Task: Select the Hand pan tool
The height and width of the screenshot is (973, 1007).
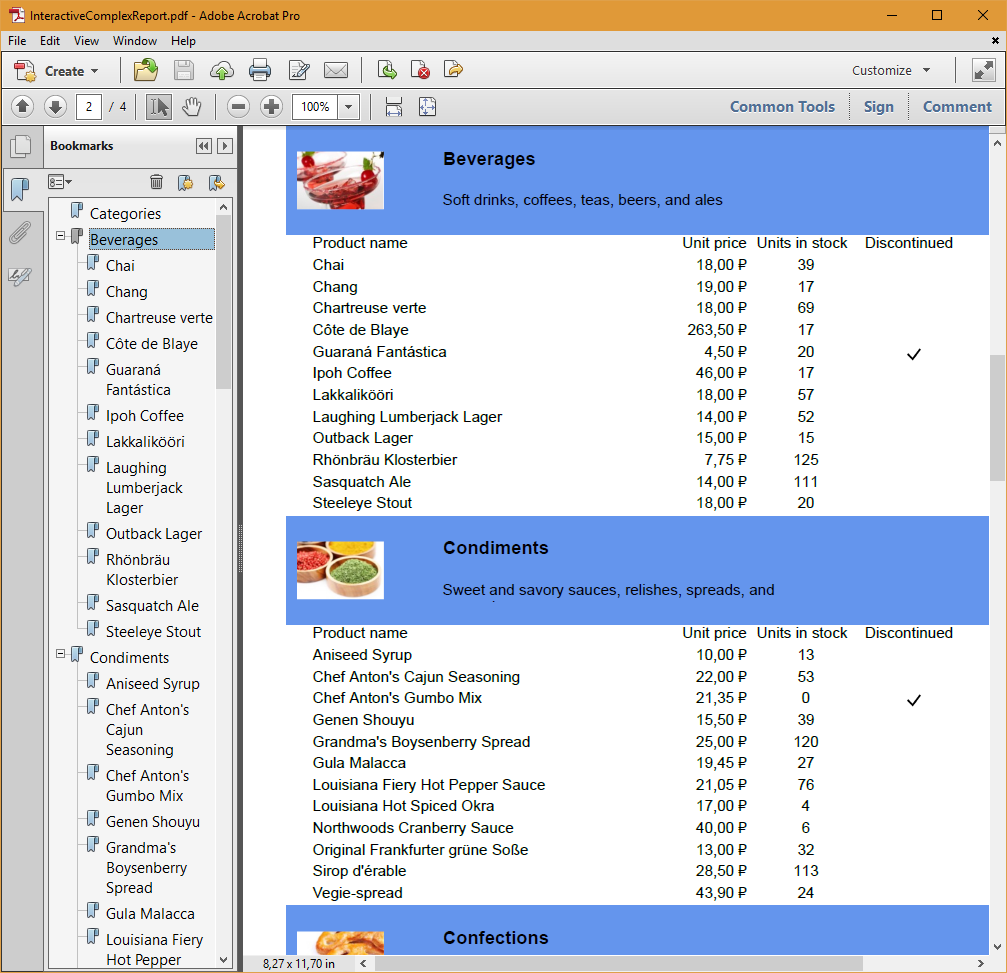Action: pos(191,107)
